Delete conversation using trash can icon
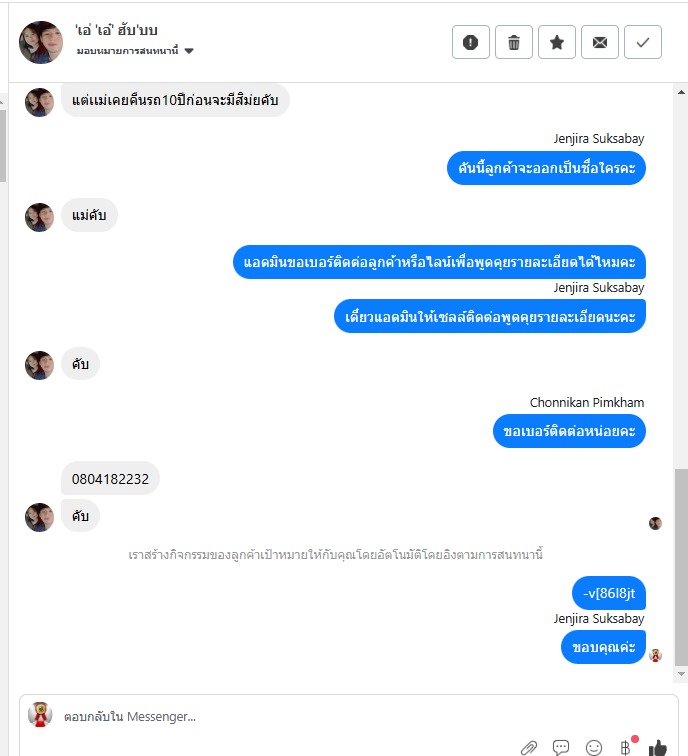This screenshot has width=688, height=756. (513, 42)
